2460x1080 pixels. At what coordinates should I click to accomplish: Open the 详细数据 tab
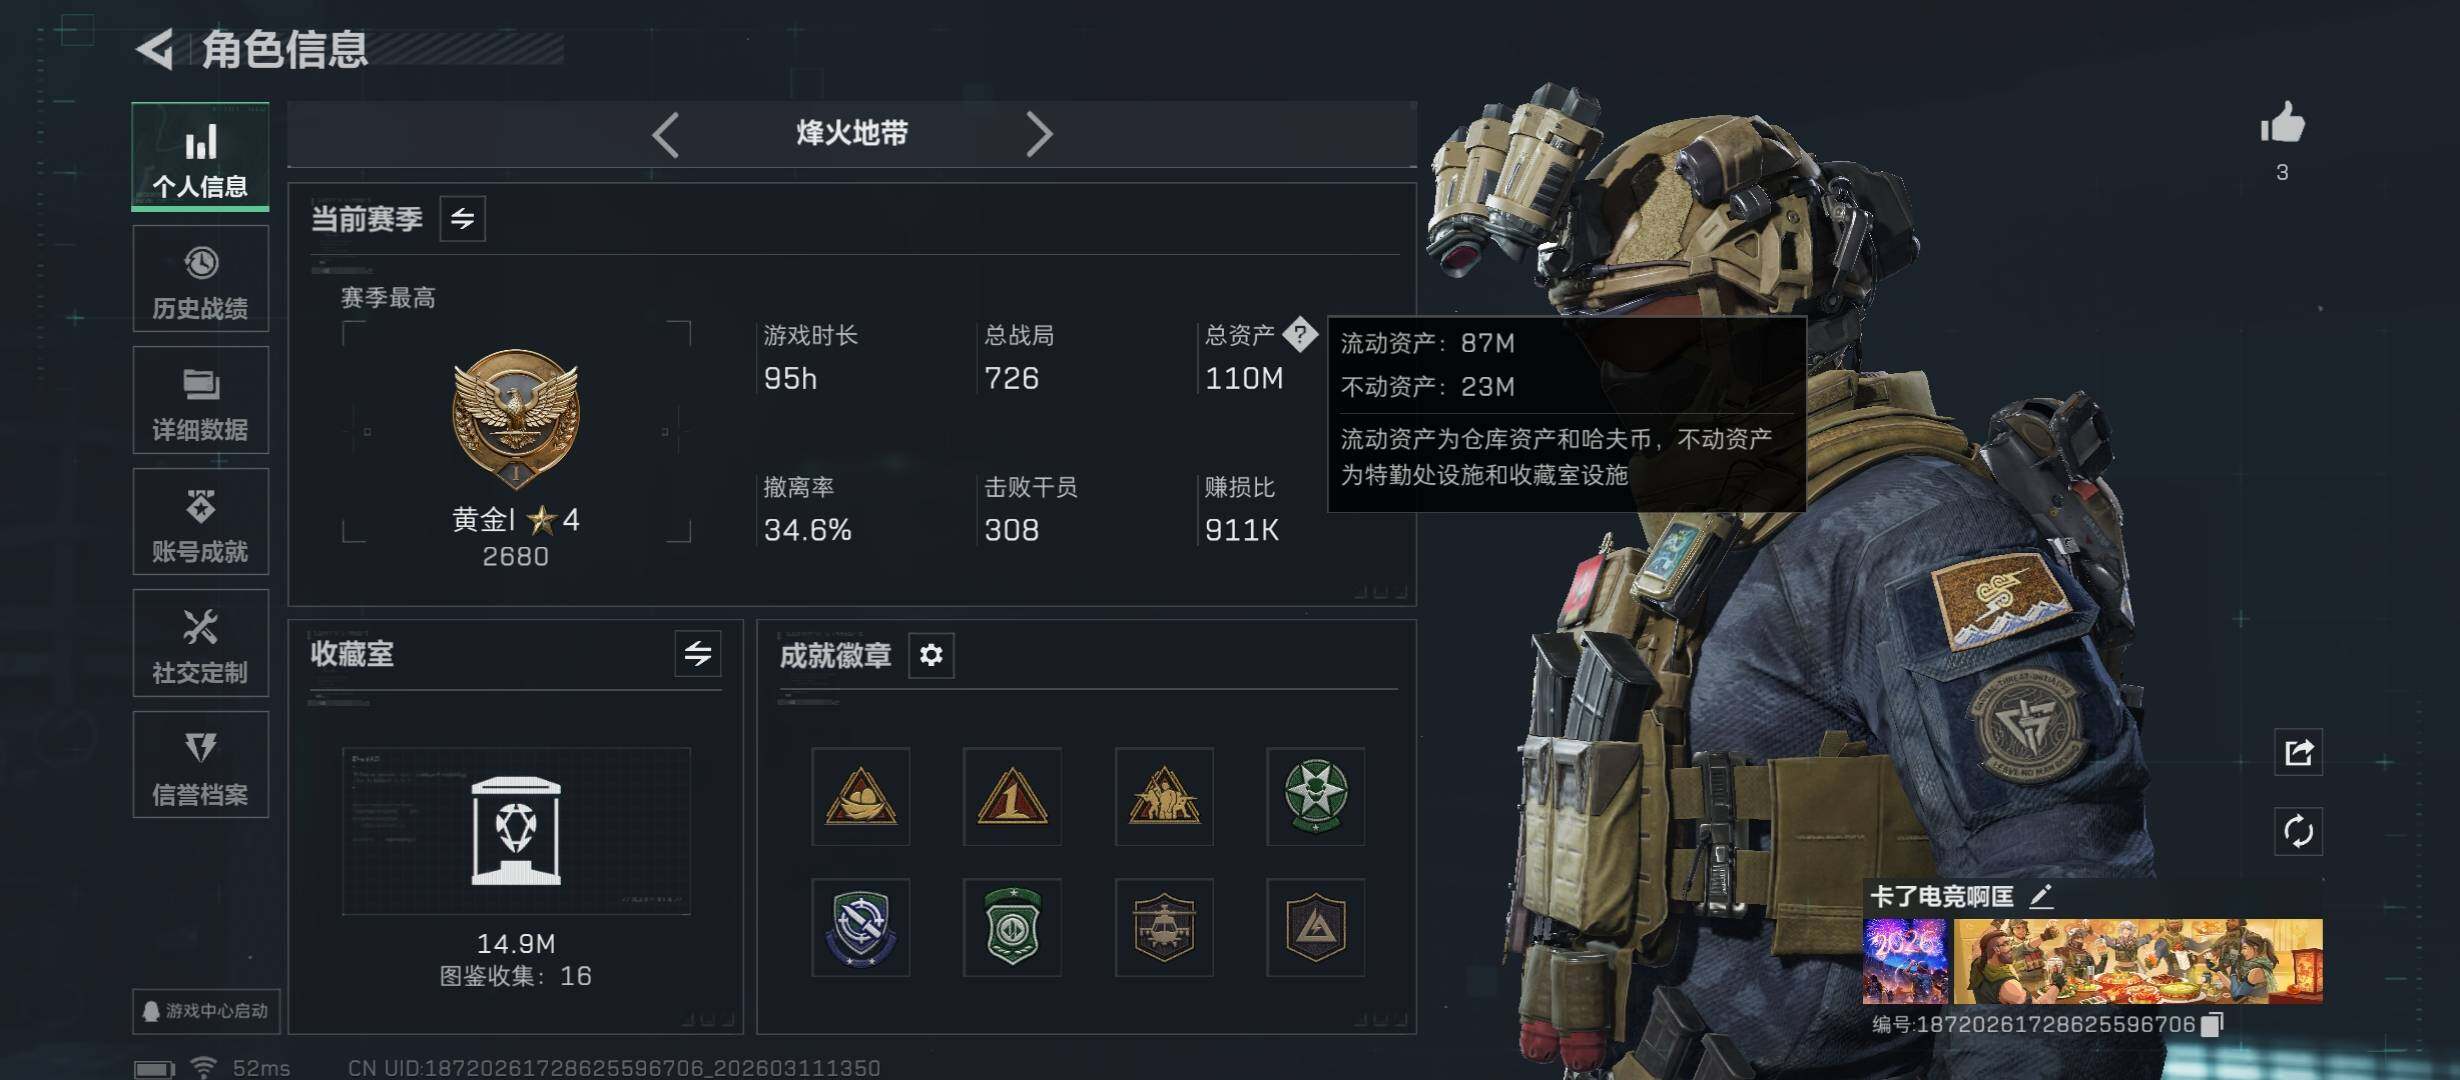point(200,400)
